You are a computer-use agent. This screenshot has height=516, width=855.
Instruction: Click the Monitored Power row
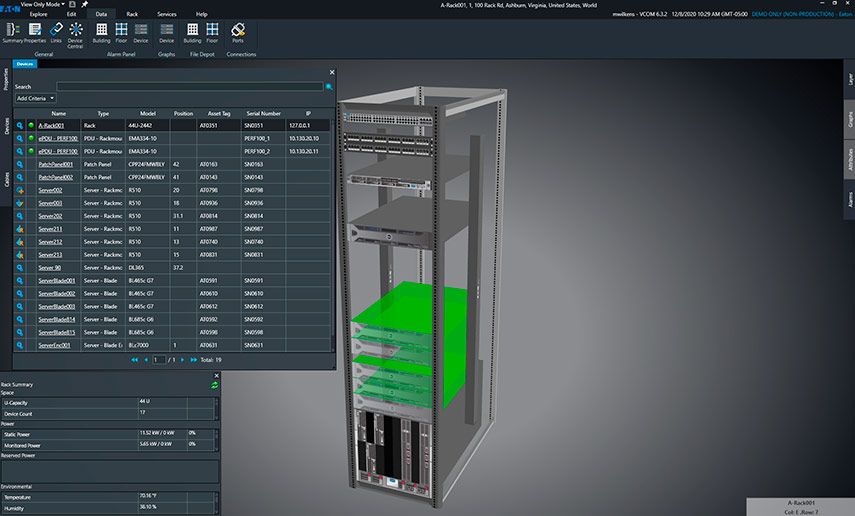[x=108, y=445]
